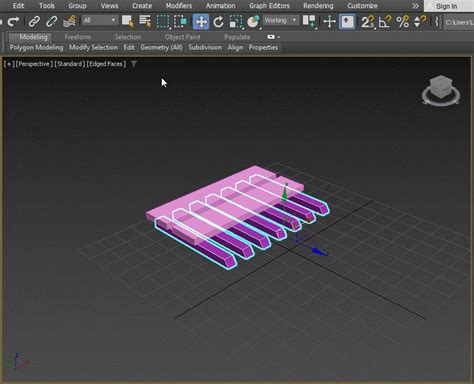Expand the Subdivision panel
Viewport: 474px width, 384px height.
tap(205, 47)
